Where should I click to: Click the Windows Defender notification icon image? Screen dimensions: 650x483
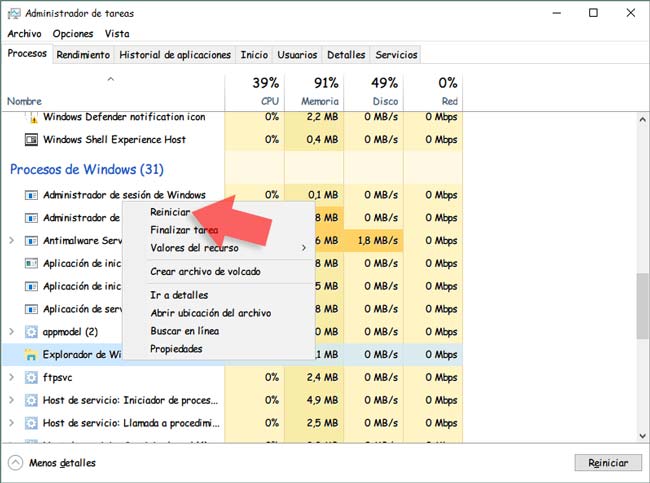click(x=32, y=117)
